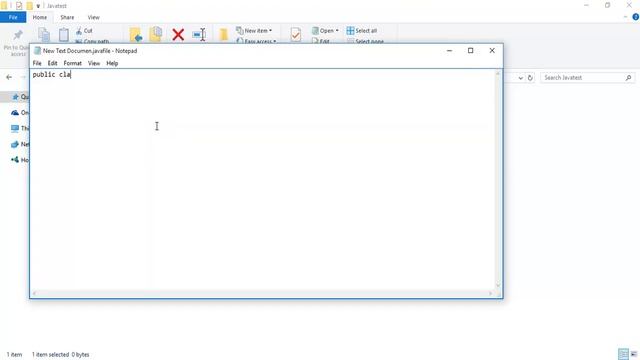
Task: Click the Explorer refresh icon
Action: tap(530, 78)
